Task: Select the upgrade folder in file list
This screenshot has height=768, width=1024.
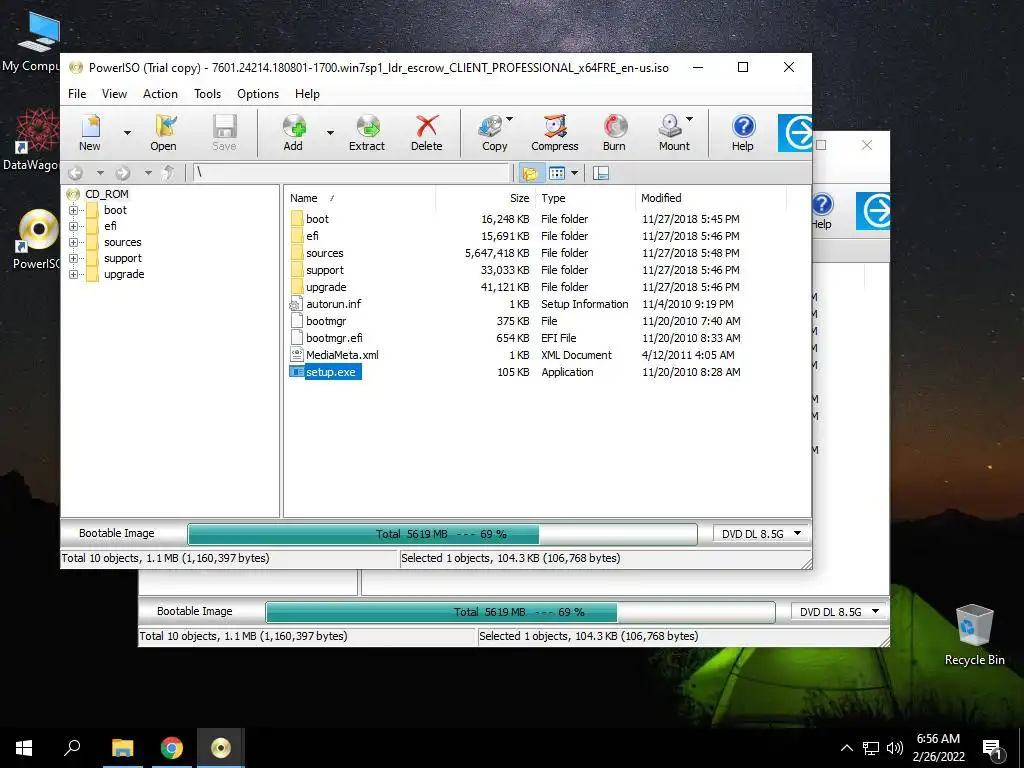Action: [x=326, y=287]
